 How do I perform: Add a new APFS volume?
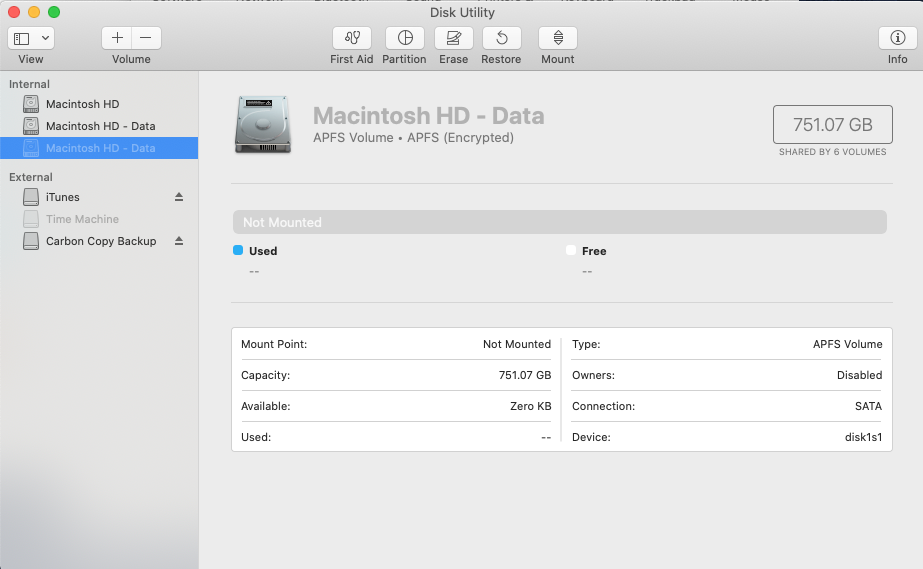point(117,38)
